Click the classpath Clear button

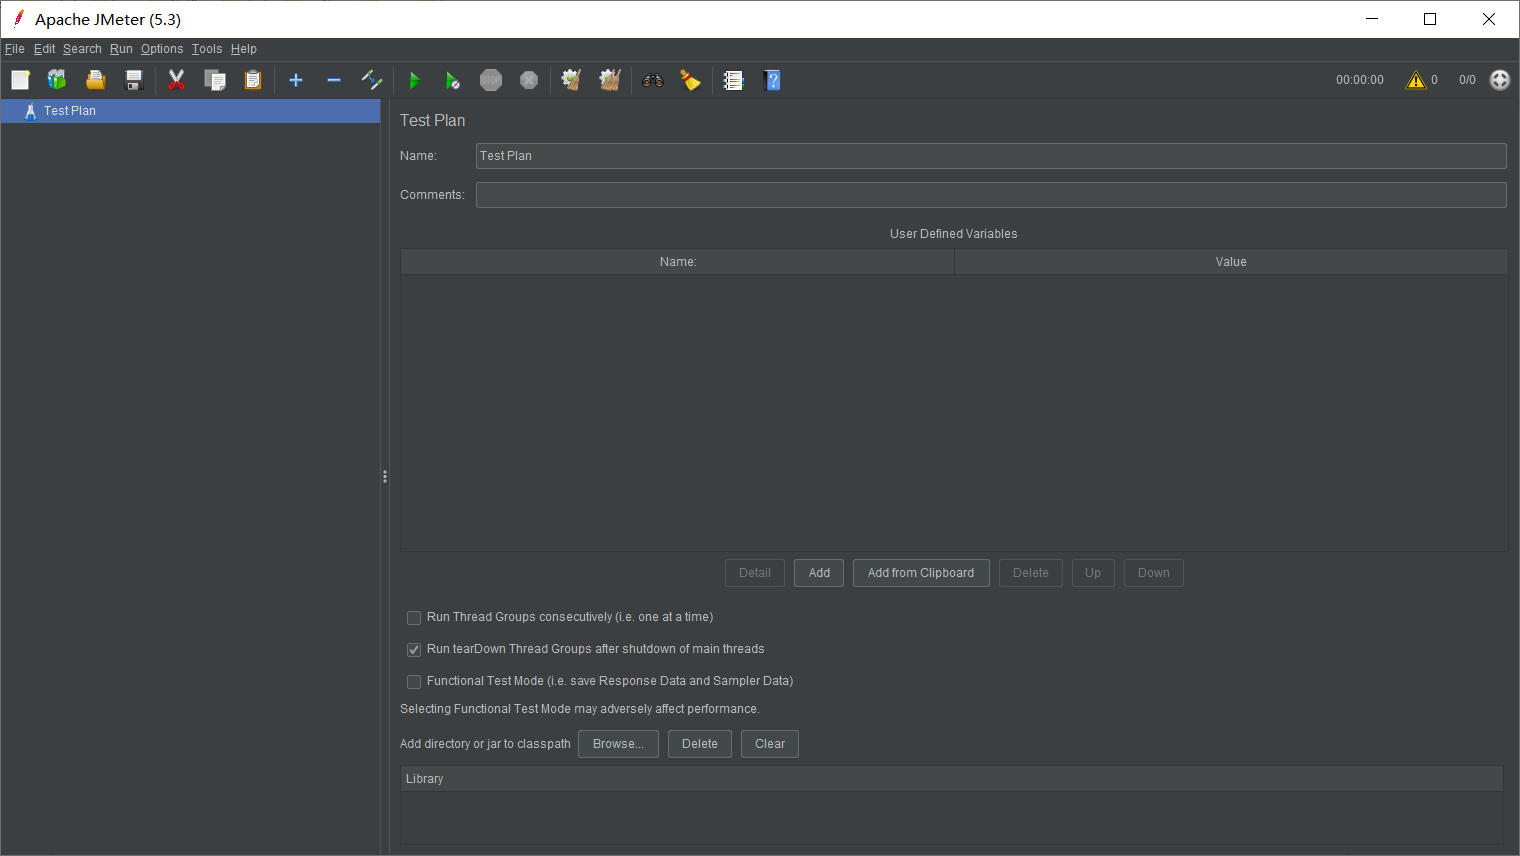[770, 744]
